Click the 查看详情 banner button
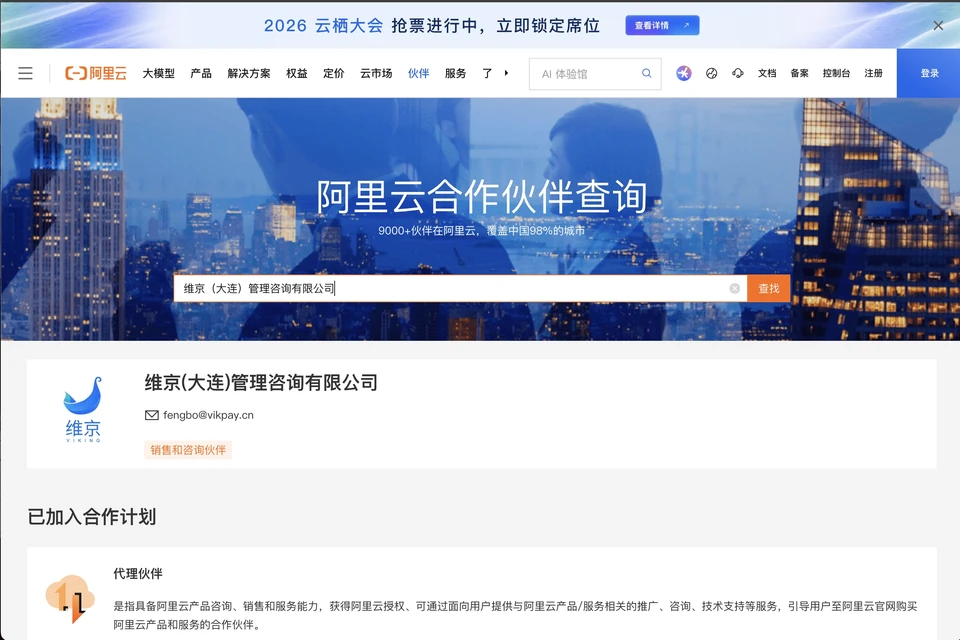The width and height of the screenshot is (960, 640). [x=662, y=25]
